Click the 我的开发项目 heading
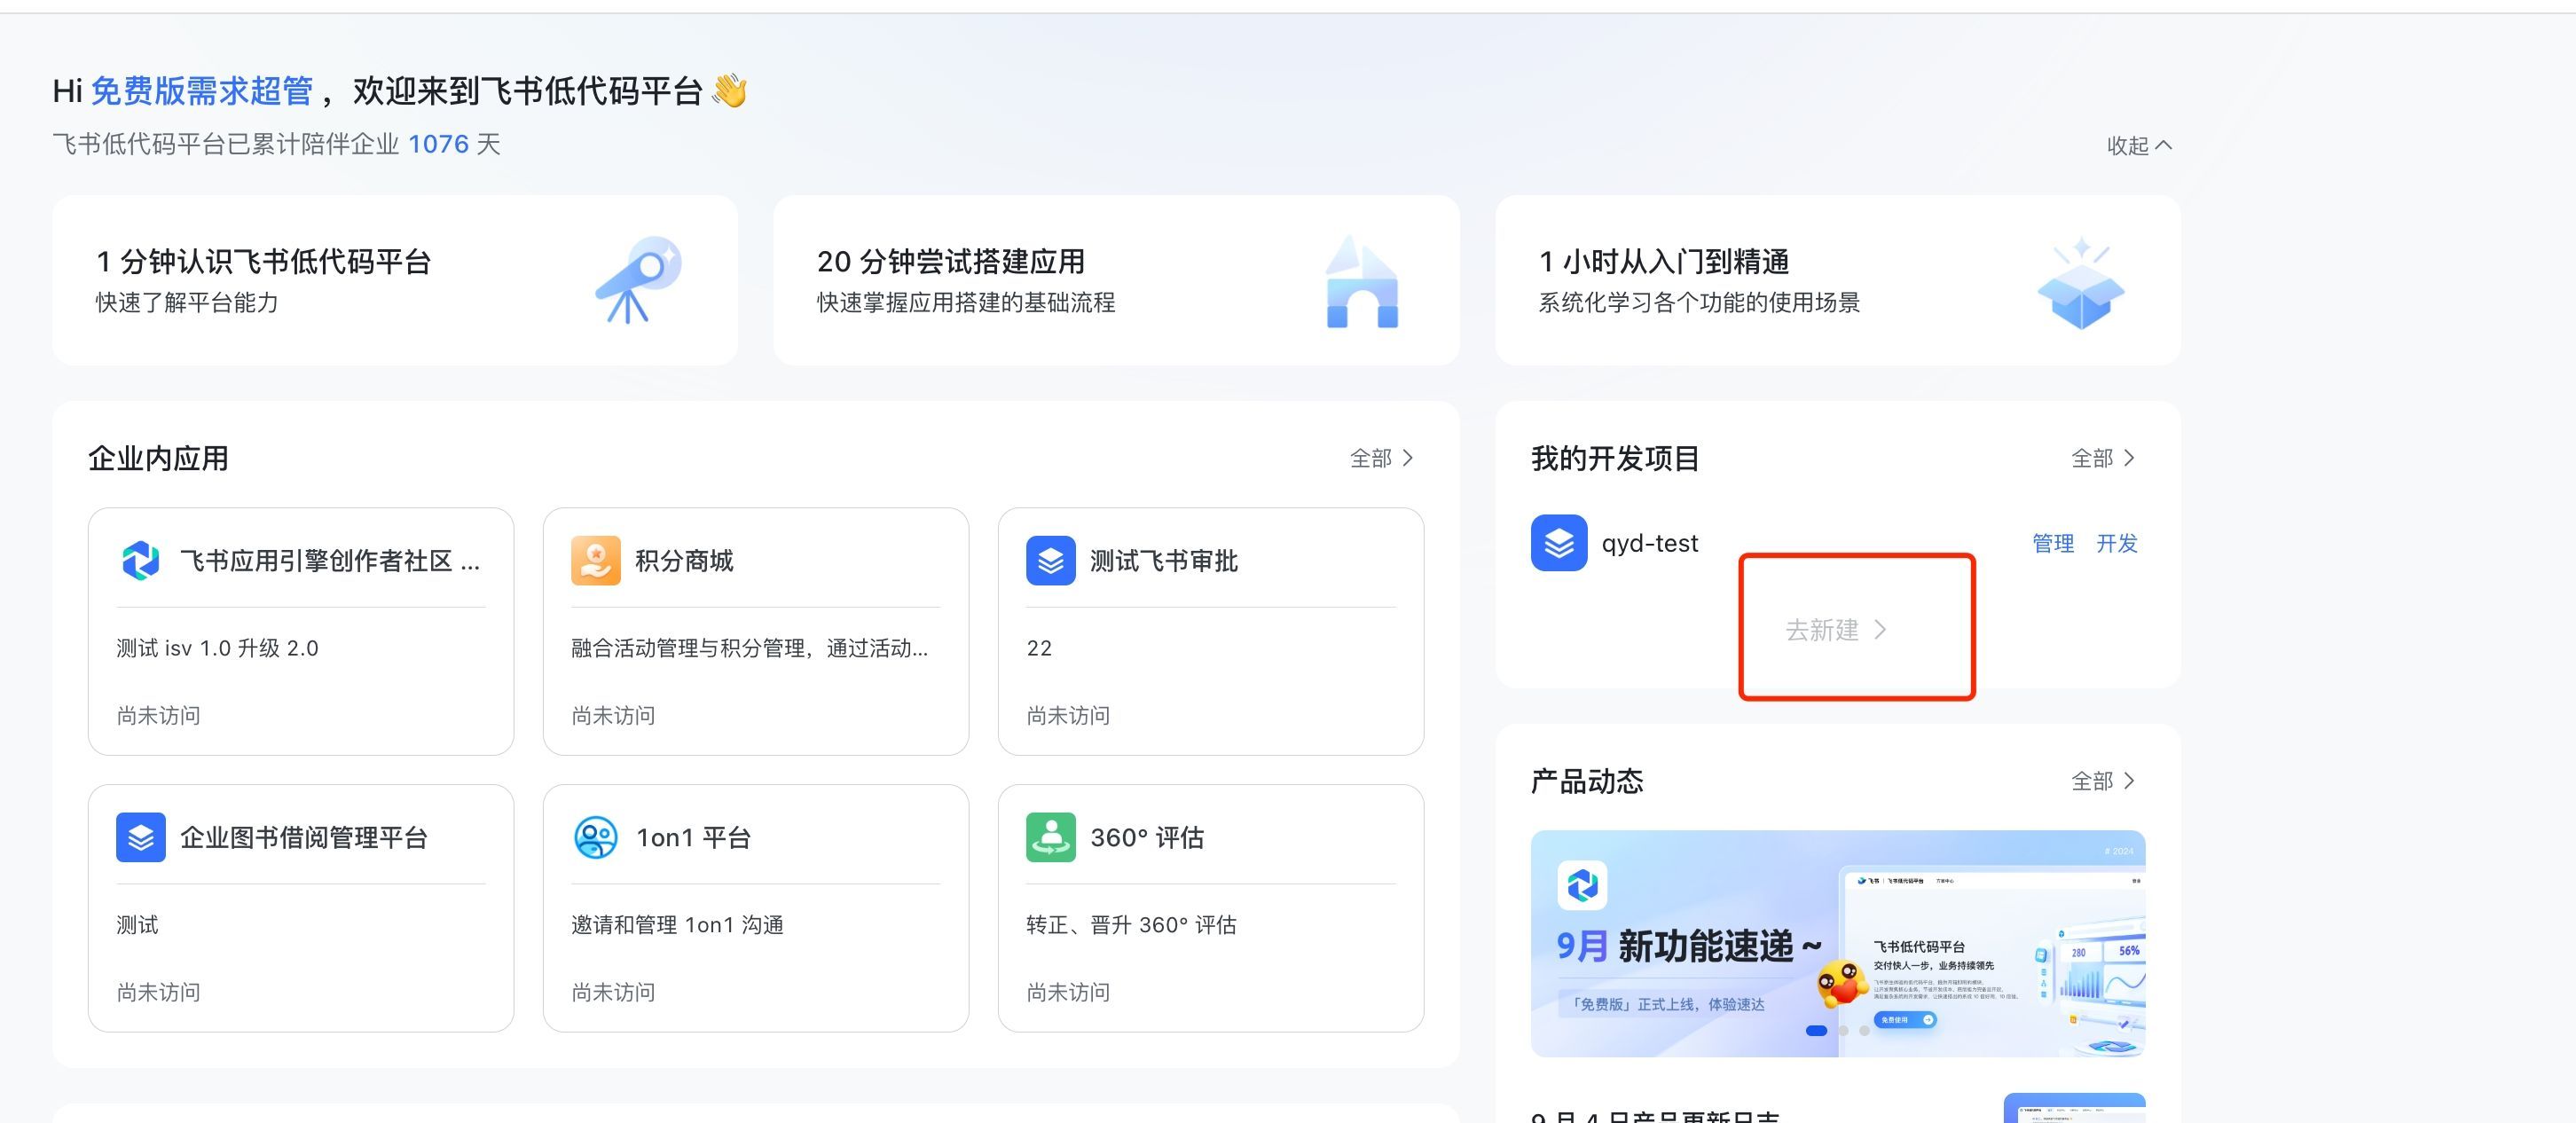 (1615, 458)
